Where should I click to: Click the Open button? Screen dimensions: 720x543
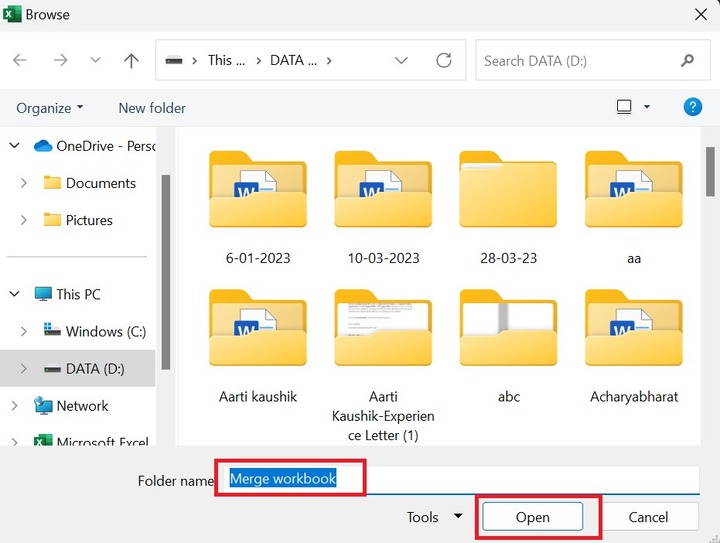tap(532, 517)
